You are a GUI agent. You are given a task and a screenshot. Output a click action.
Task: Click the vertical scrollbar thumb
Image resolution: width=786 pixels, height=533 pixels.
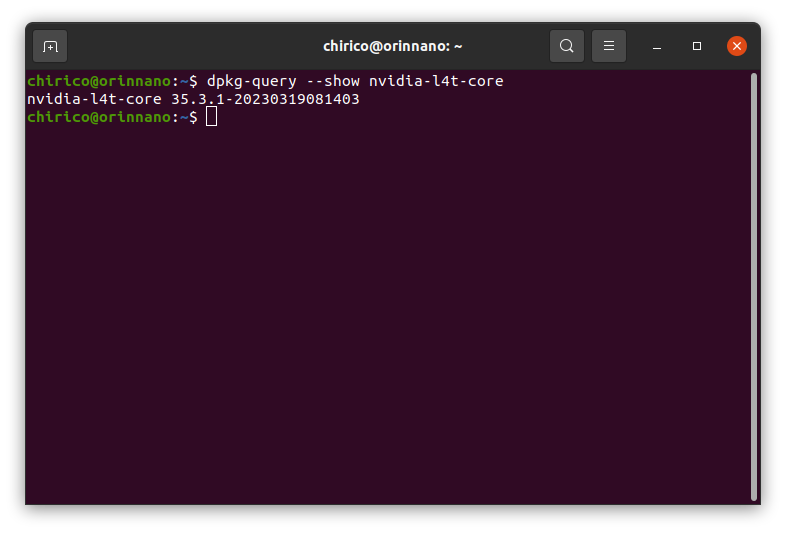pyautogui.click(x=753, y=285)
